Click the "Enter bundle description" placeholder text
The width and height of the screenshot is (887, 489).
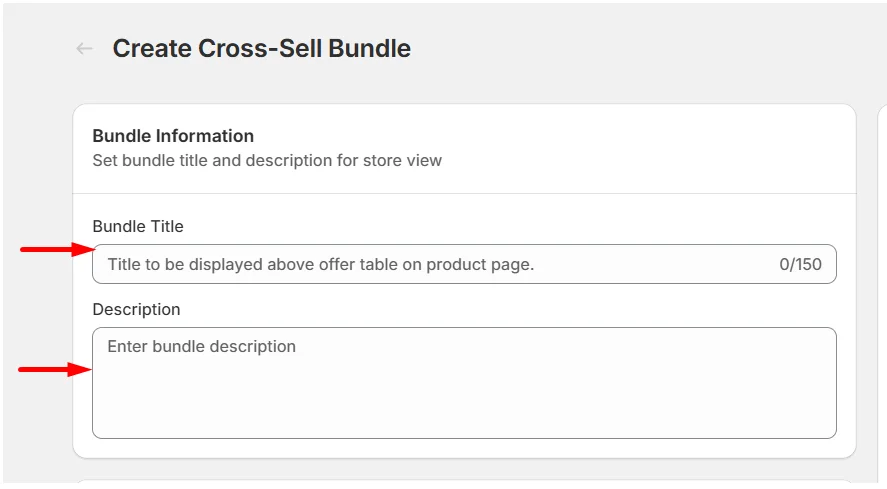pos(201,346)
